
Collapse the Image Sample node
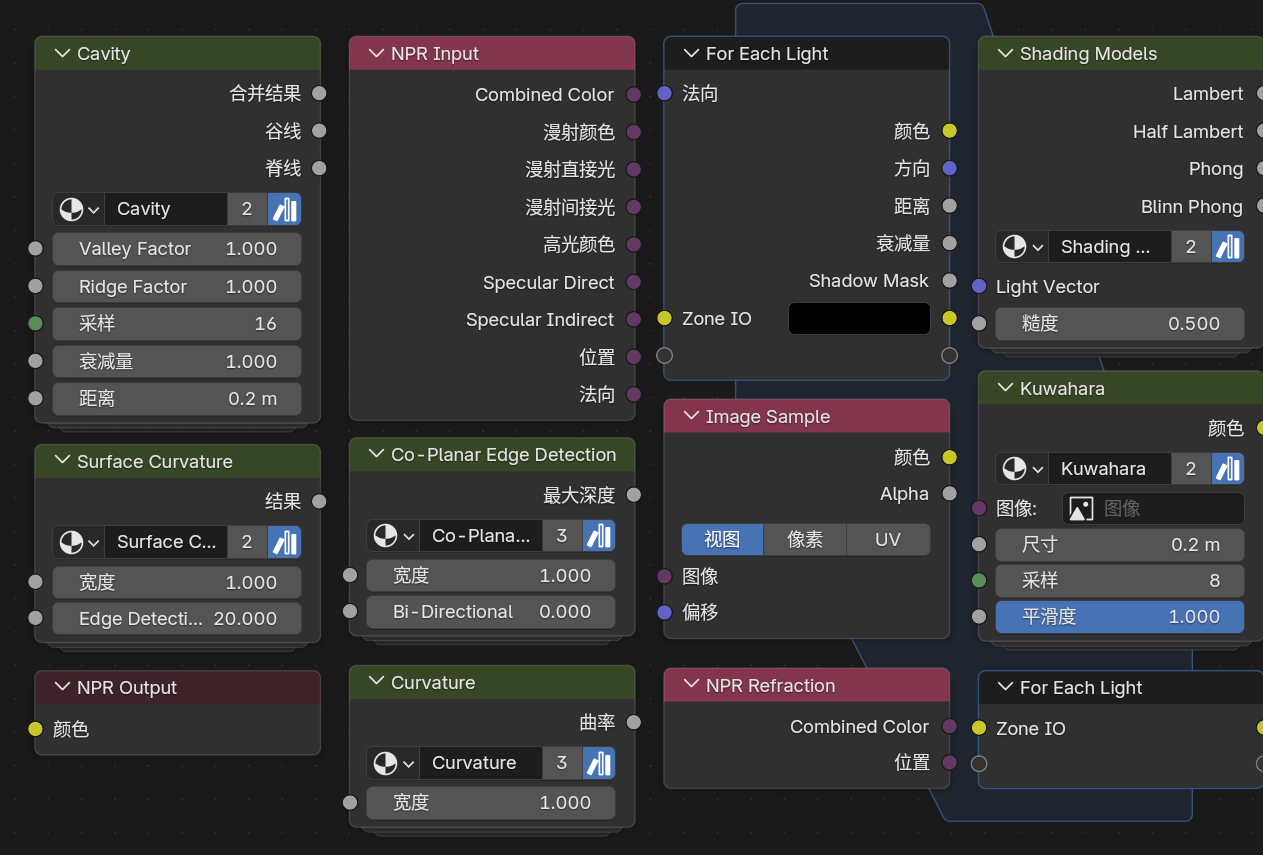tap(691, 417)
